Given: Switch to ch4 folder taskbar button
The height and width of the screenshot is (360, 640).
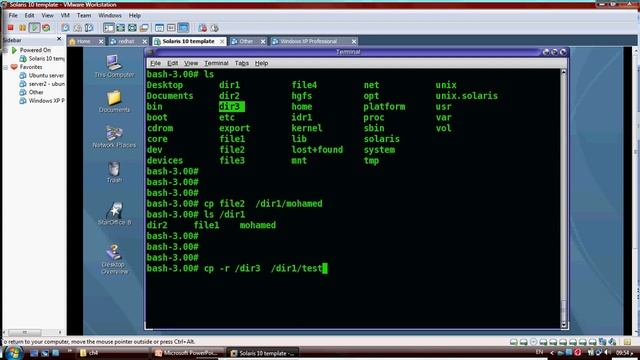Looking at the screenshot, I should [x=113, y=353].
